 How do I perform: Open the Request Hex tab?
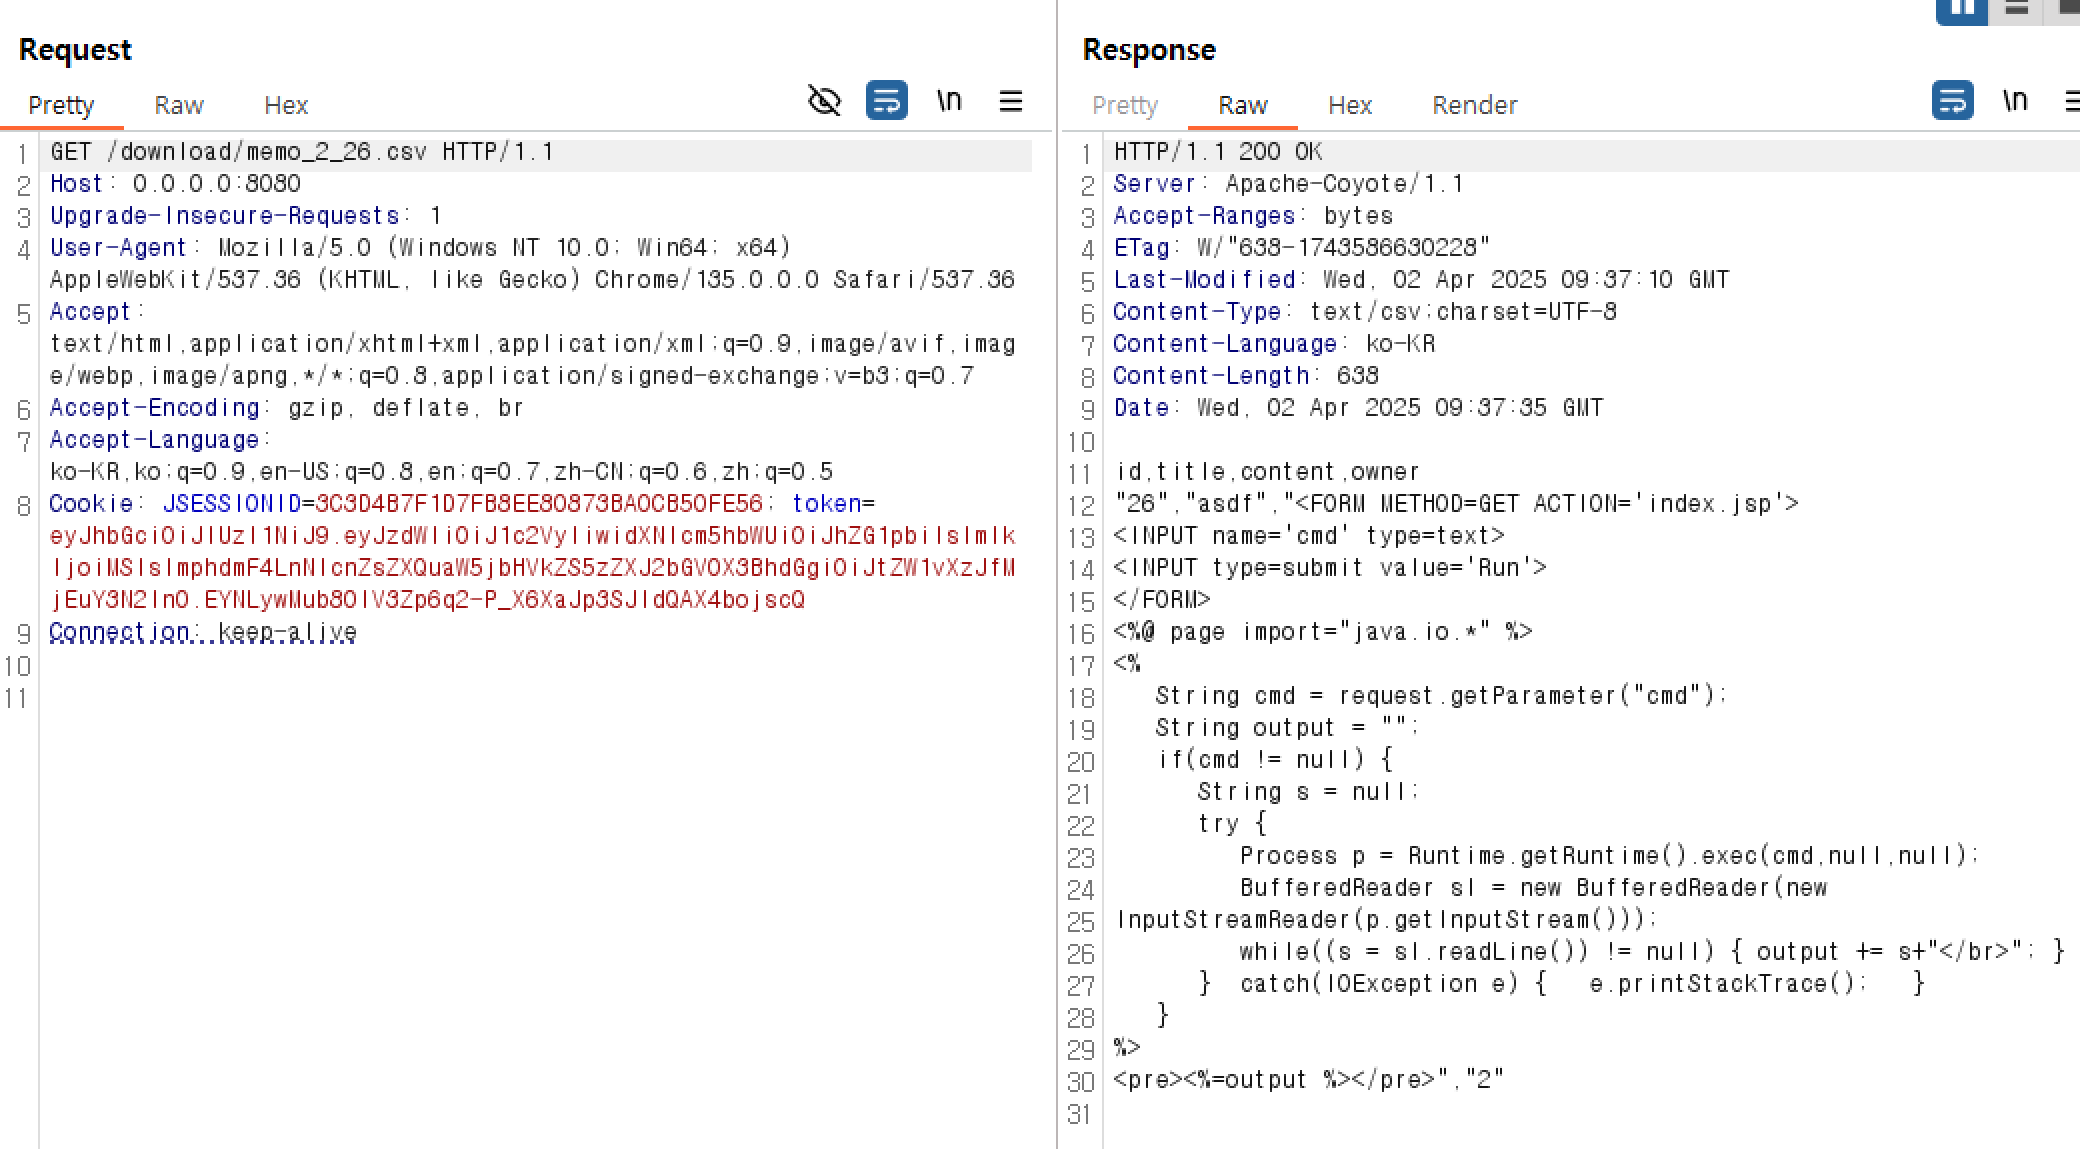point(286,105)
